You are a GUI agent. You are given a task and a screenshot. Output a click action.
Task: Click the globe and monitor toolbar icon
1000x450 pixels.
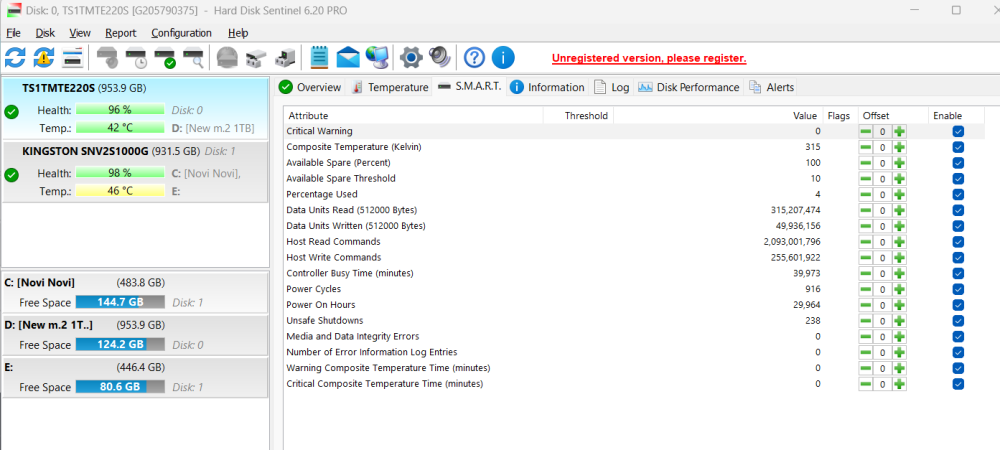click(377, 58)
